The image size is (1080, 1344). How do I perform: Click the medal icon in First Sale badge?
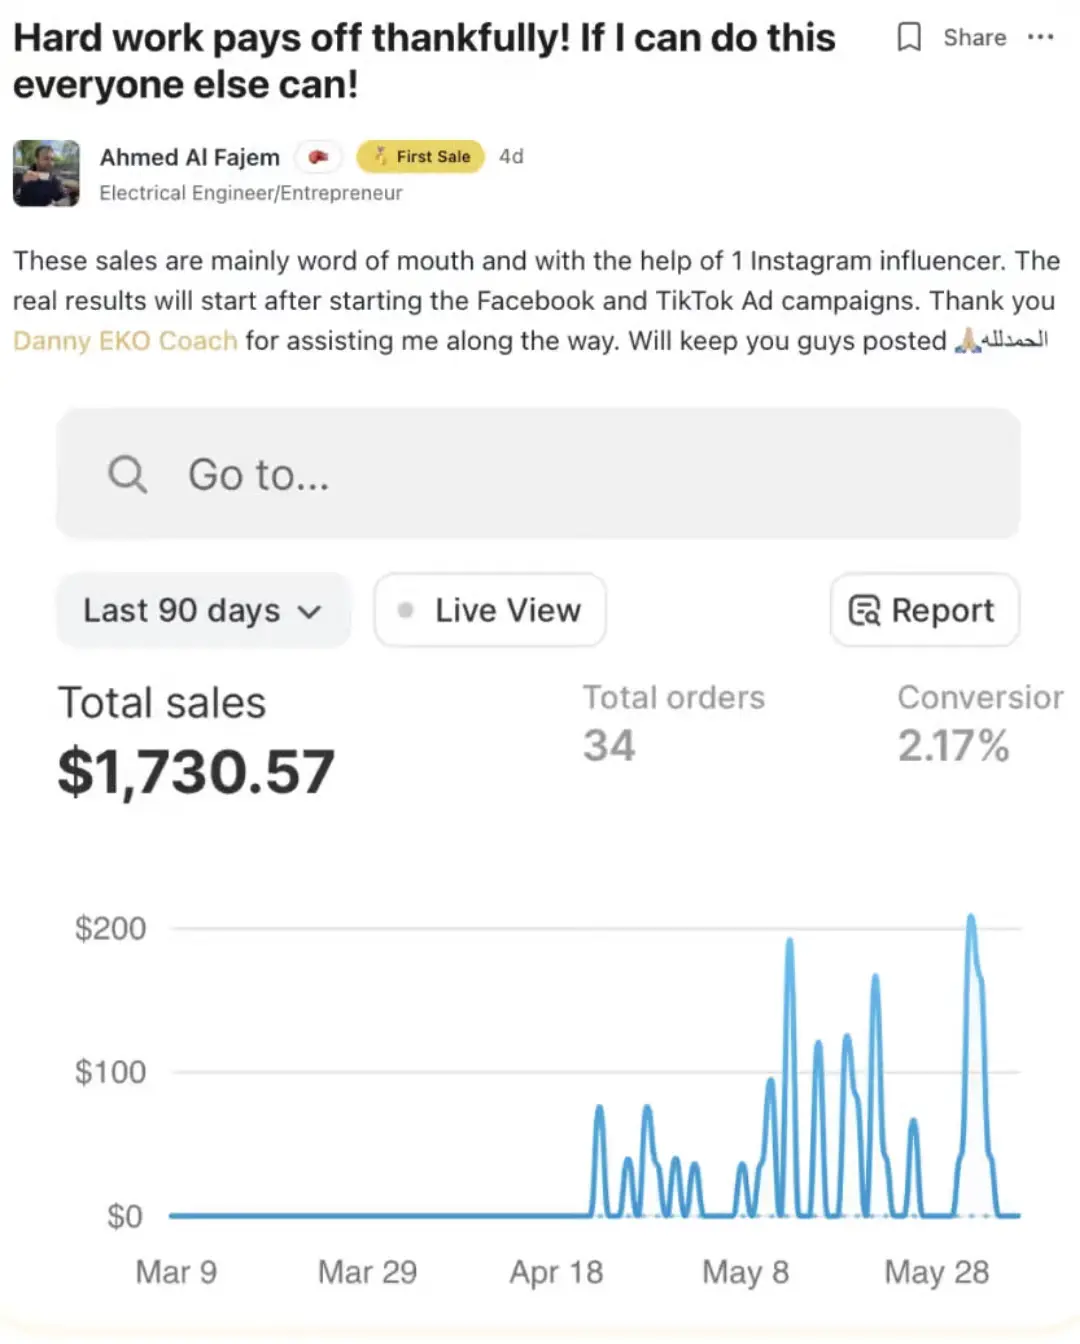click(380, 156)
